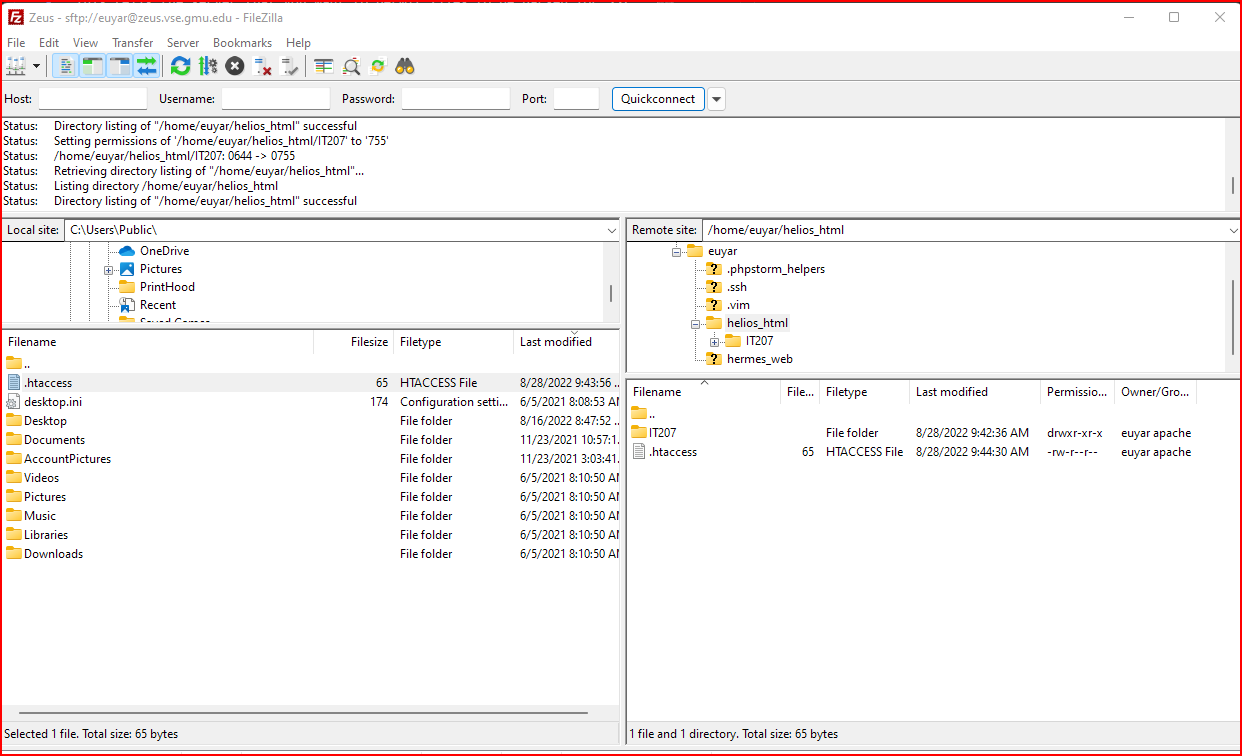Image resolution: width=1242 pixels, height=756 pixels.
Task: Collapse the helios_html directory tree
Action: [x=694, y=322]
